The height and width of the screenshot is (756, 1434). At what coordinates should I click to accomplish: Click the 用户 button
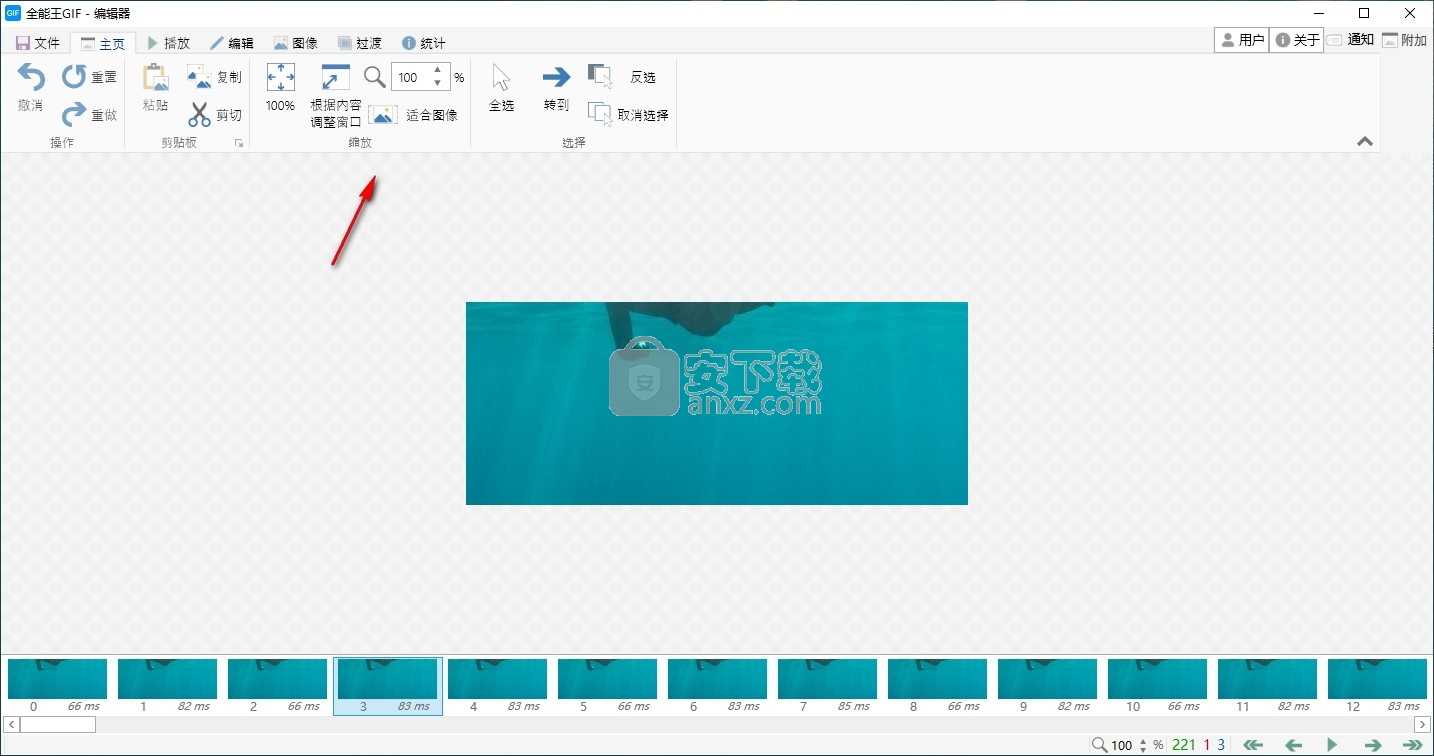[1242, 40]
